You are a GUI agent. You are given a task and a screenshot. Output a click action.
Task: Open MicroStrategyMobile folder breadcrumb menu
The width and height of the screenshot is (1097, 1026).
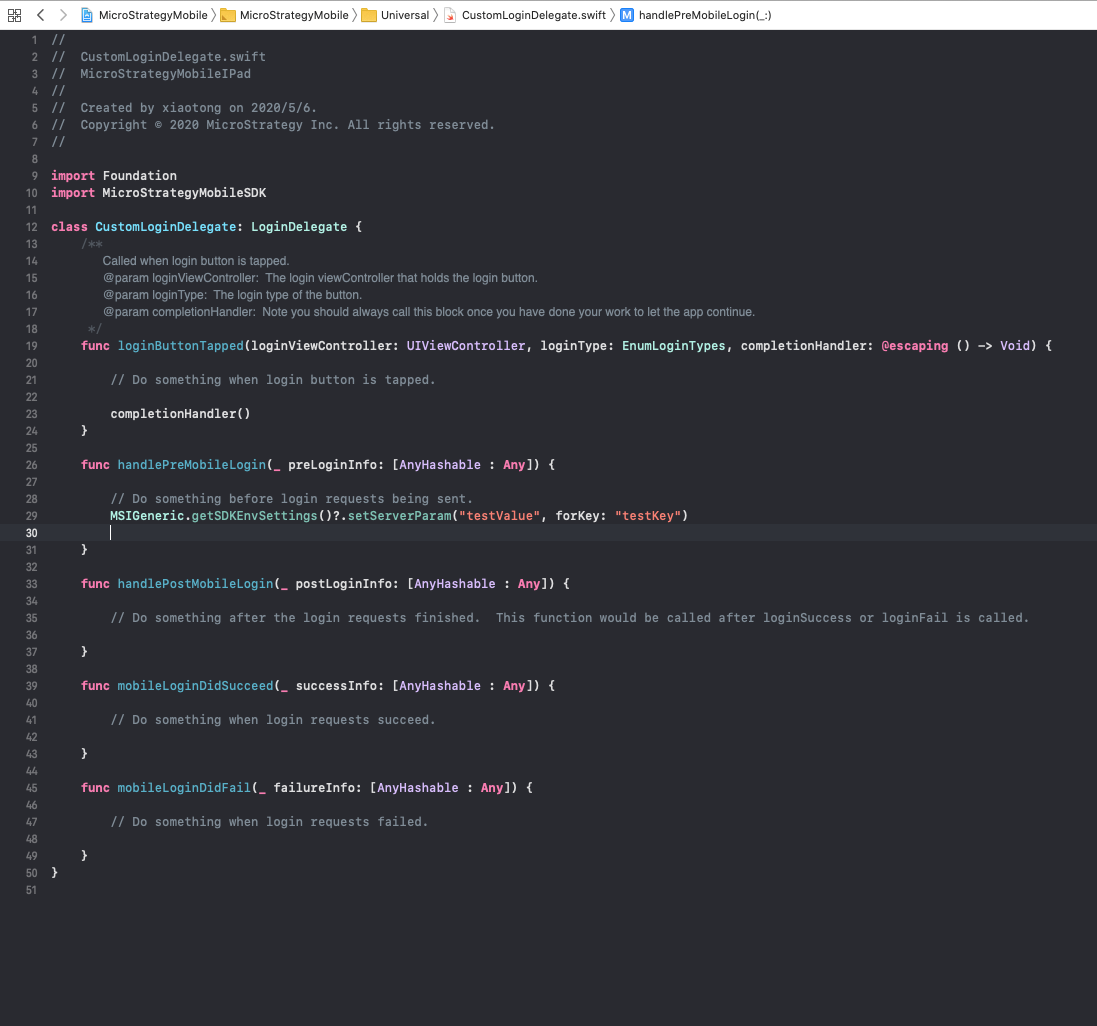(x=294, y=15)
